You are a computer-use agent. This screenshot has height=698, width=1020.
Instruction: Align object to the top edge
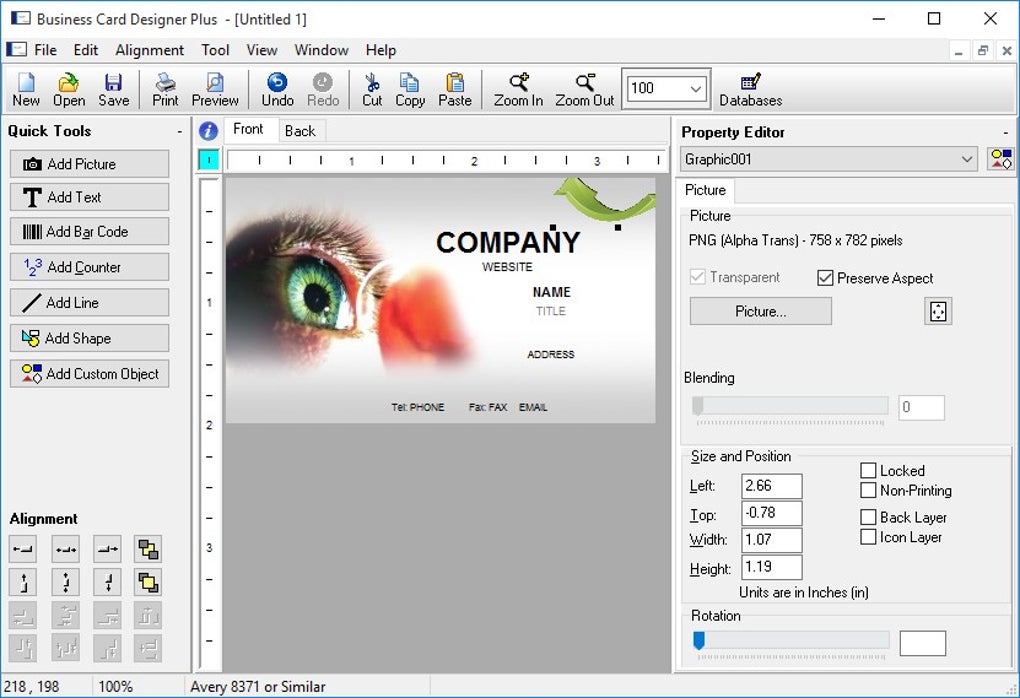pos(23,582)
